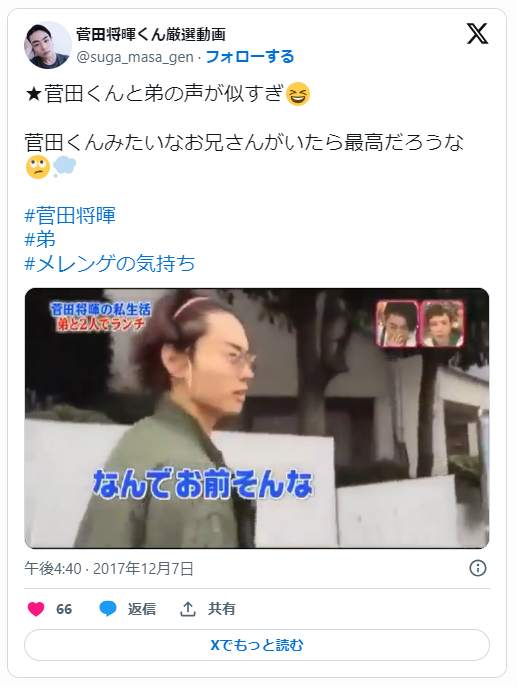The height and width of the screenshot is (687, 517).
Task: Click the 午後4:40 · 2017年12月7日 timestamp
Action: (x=109, y=569)
